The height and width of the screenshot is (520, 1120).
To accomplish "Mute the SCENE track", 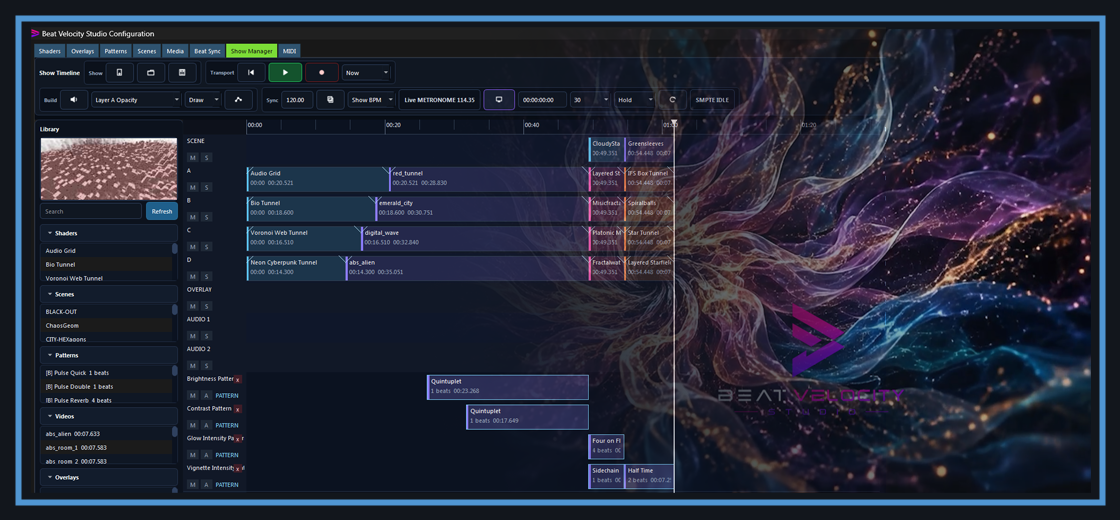I will tap(193, 158).
